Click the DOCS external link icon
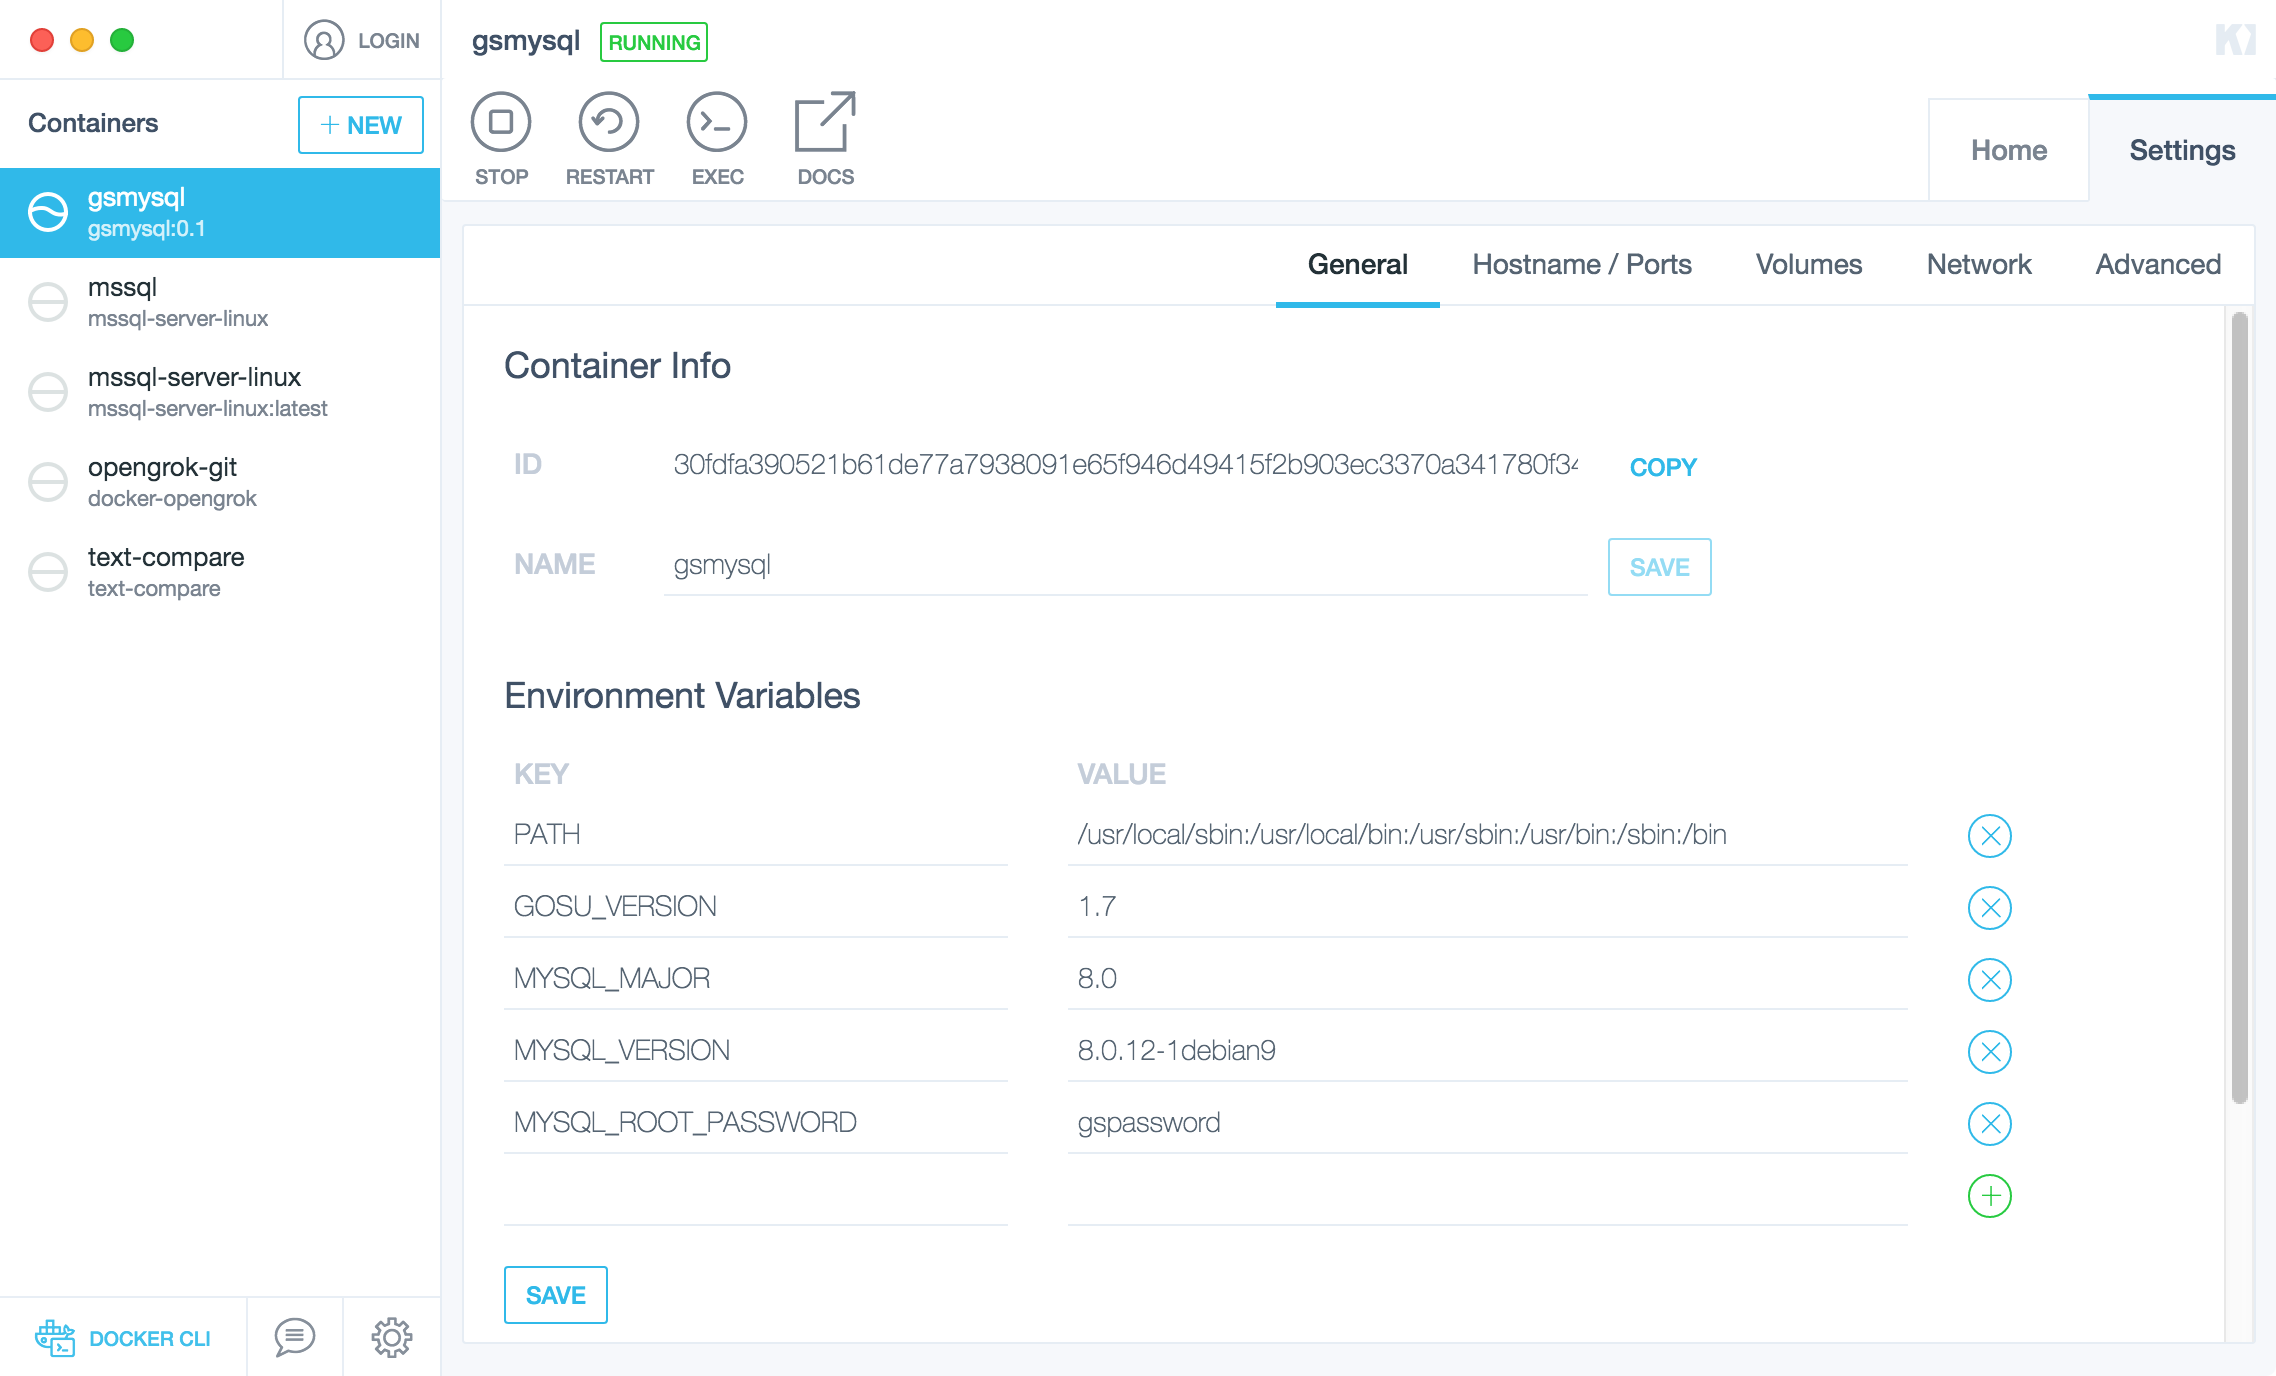 click(x=824, y=119)
